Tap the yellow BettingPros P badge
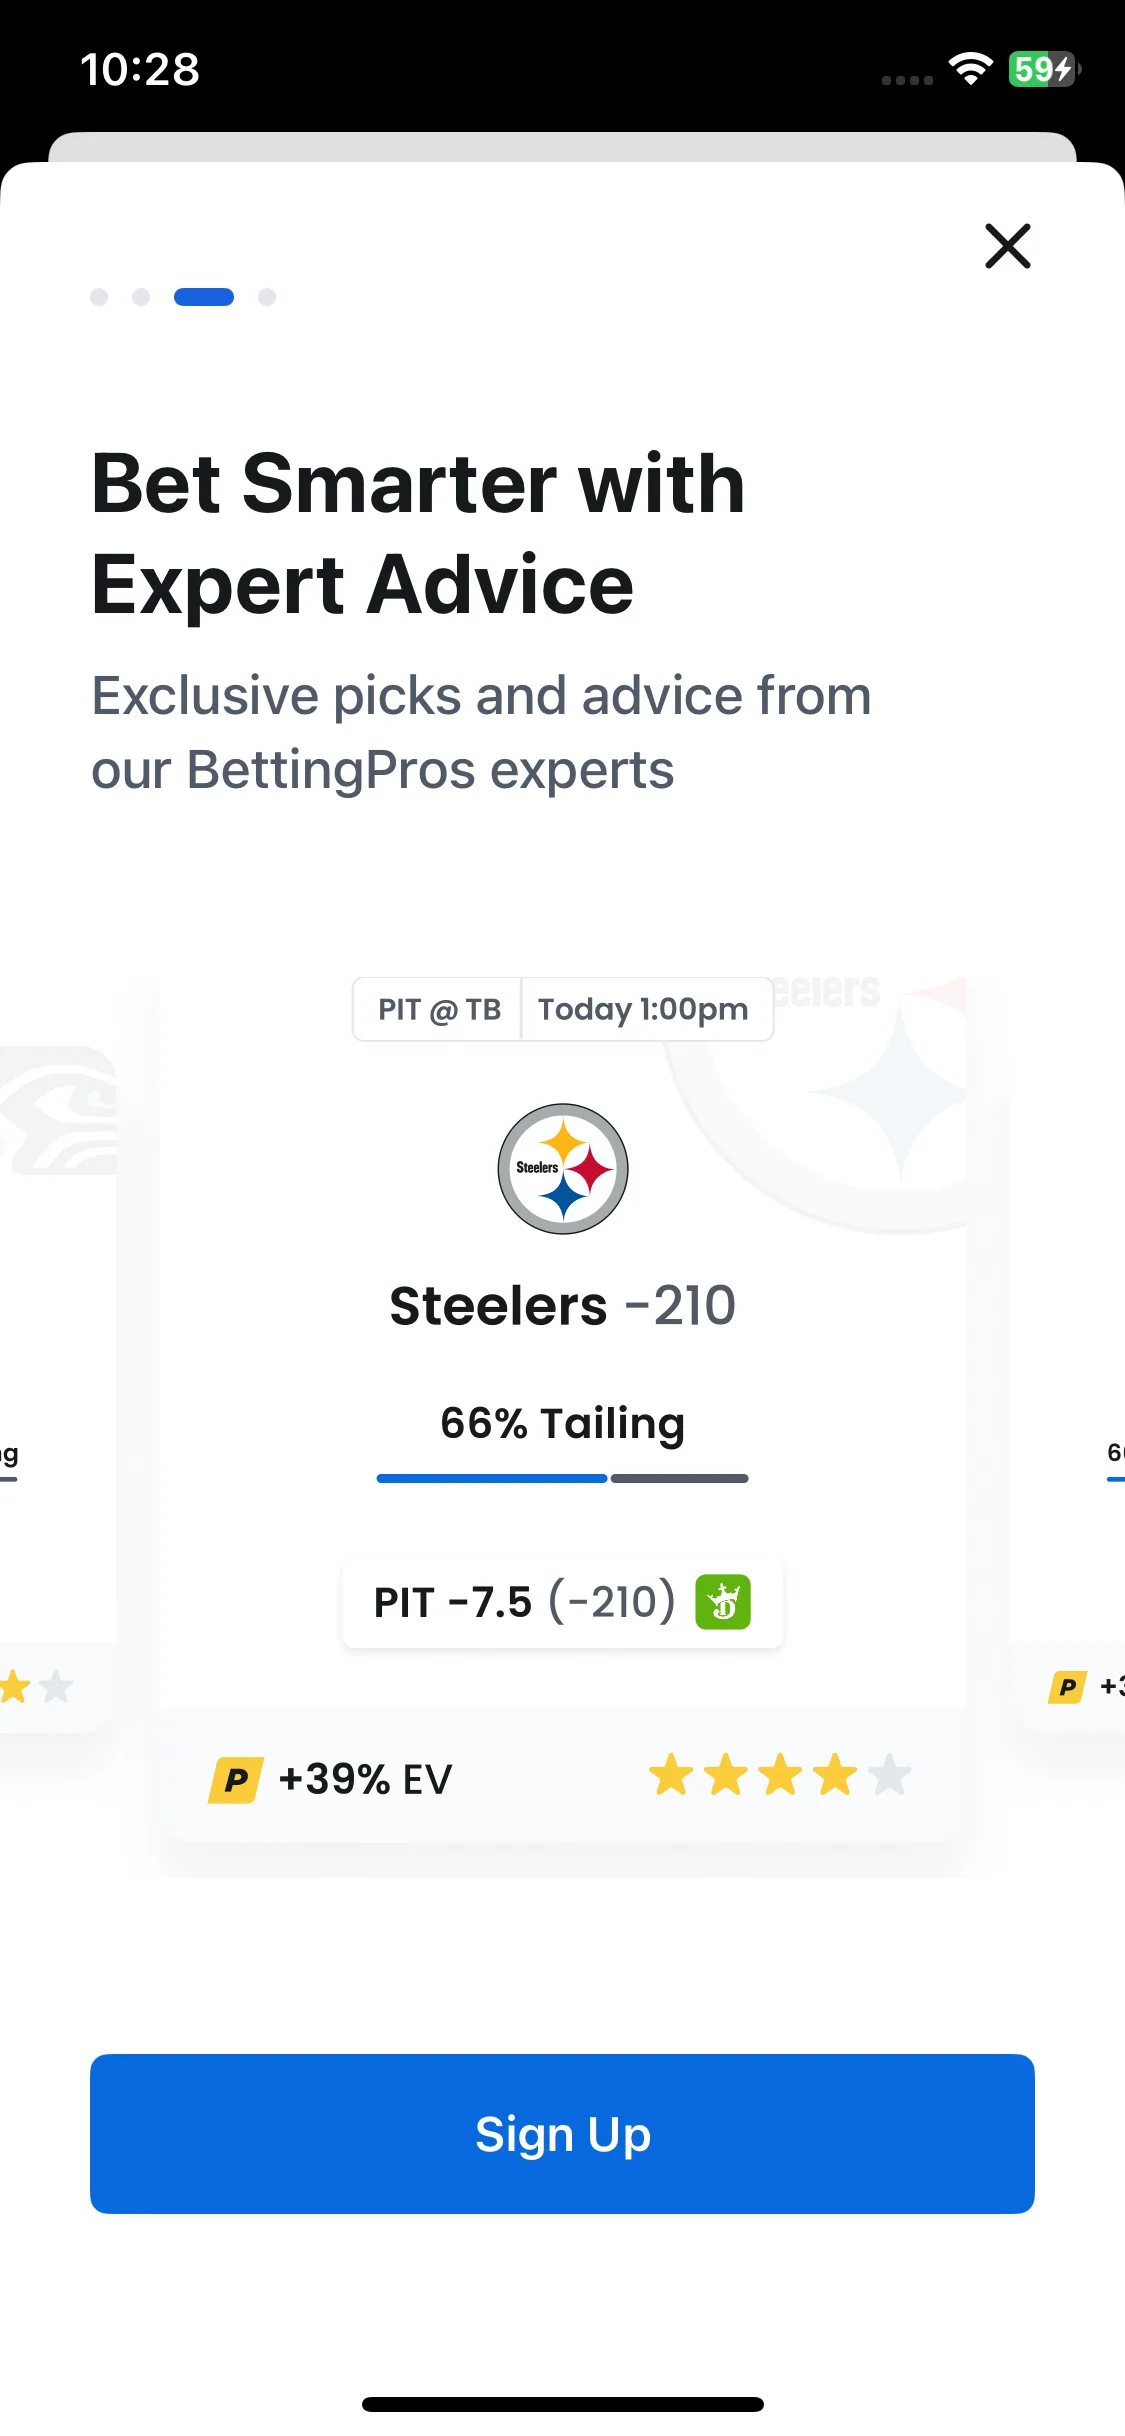 (235, 1780)
